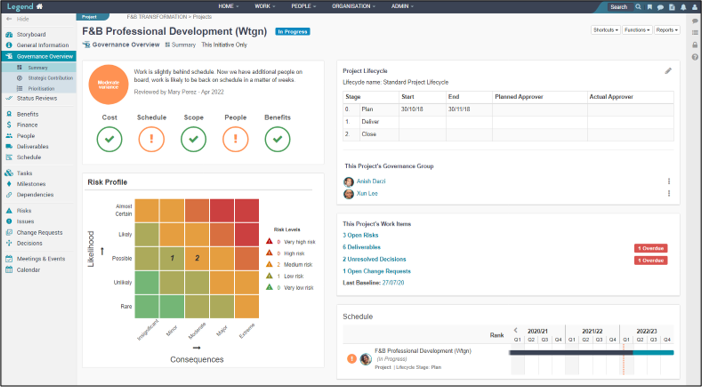Click the Legend home icon
The height and width of the screenshot is (387, 702).
click(x=39, y=7)
